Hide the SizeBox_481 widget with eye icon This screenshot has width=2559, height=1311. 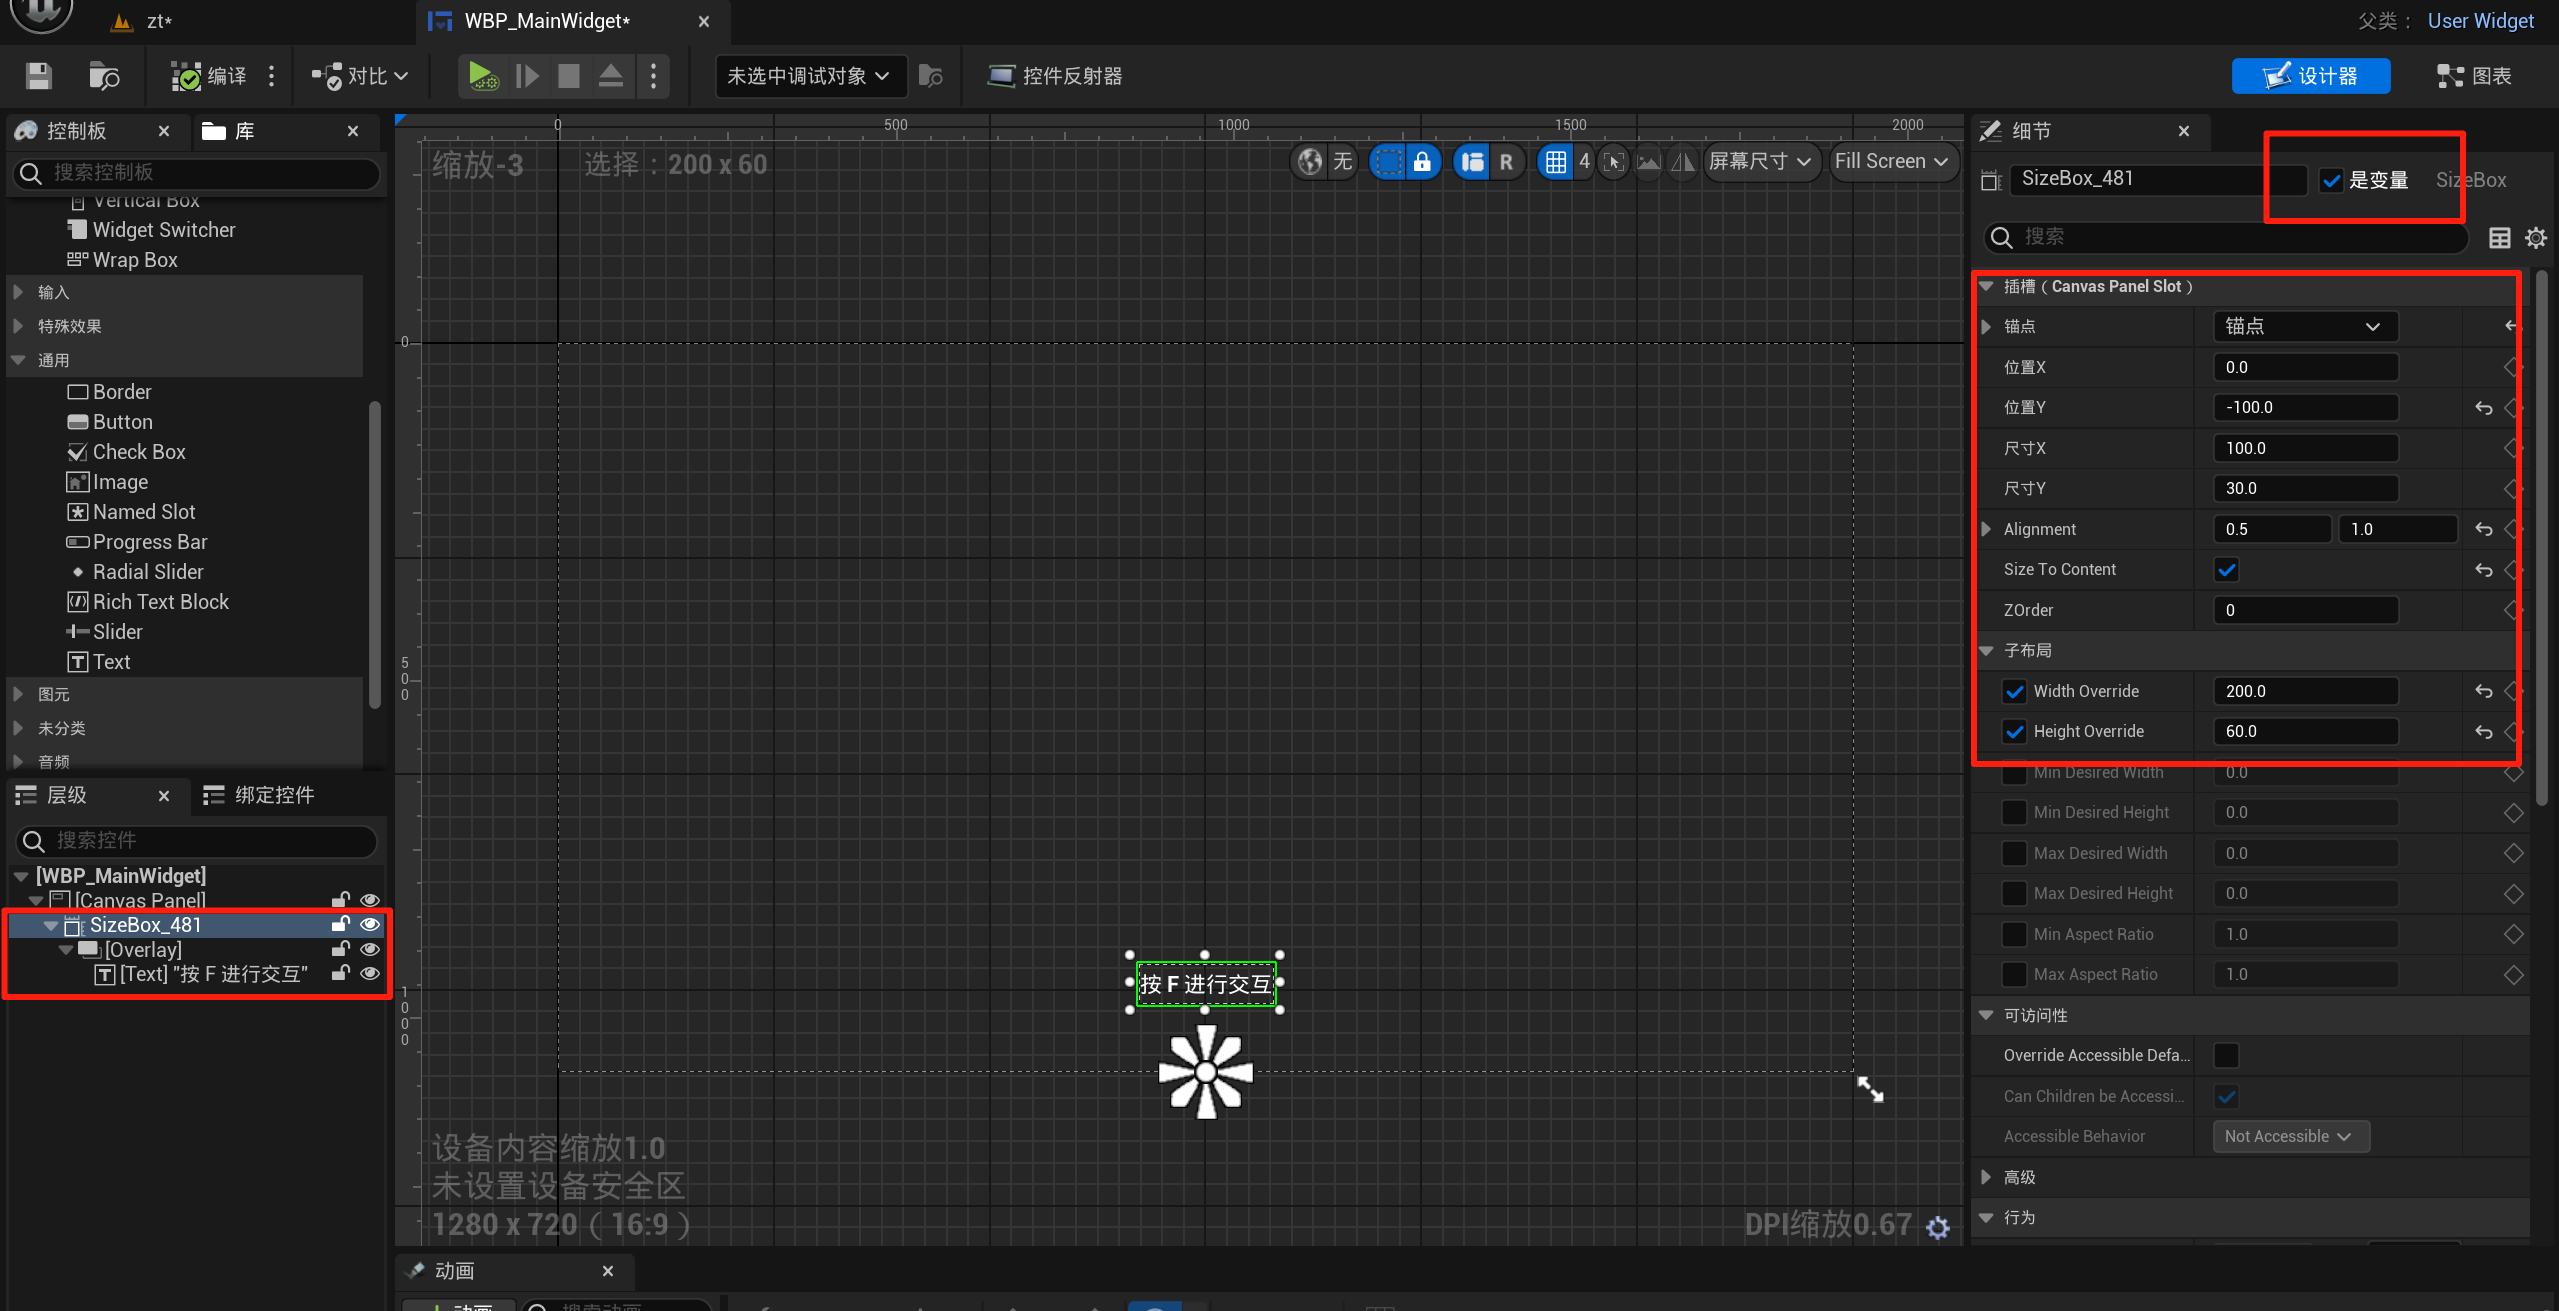[x=370, y=925]
